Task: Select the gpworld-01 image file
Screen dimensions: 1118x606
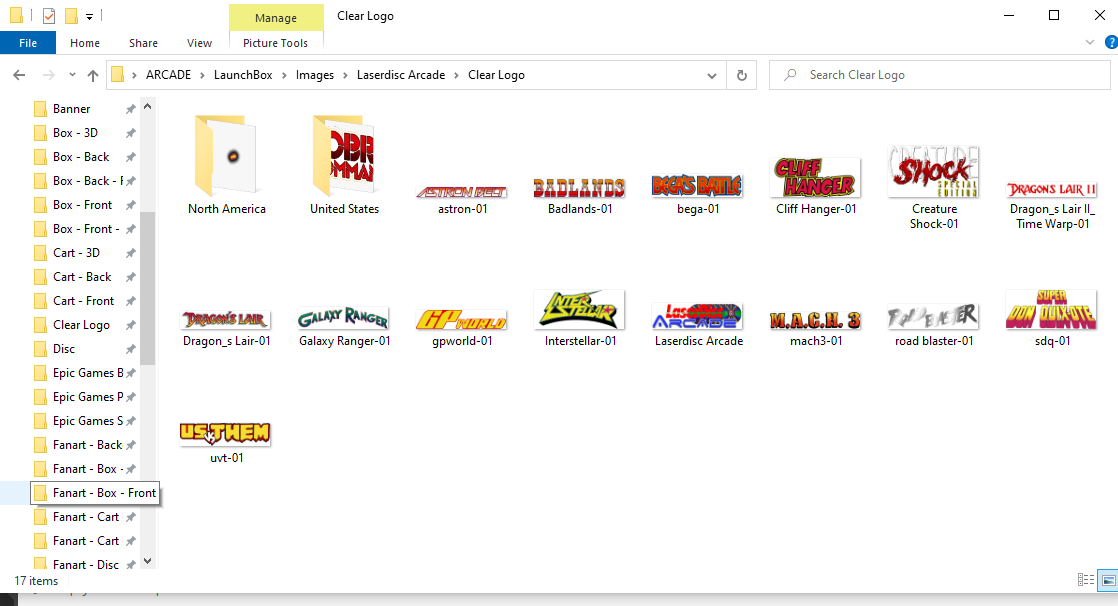Action: pyautogui.click(x=462, y=328)
